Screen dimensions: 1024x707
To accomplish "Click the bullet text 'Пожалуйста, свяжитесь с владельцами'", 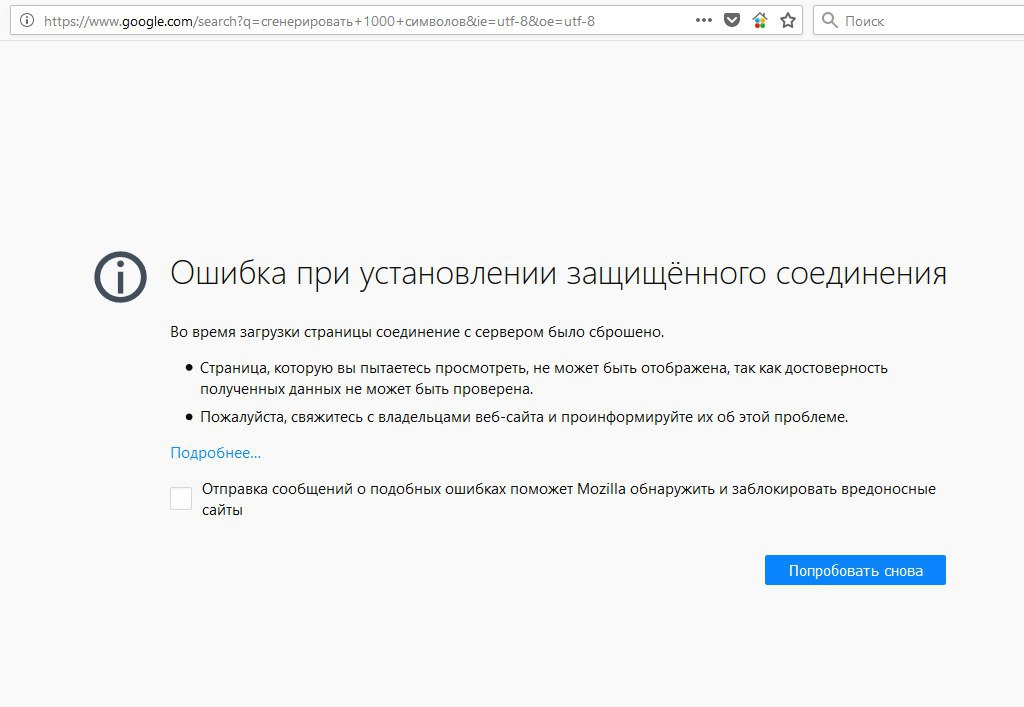I will point(524,417).
